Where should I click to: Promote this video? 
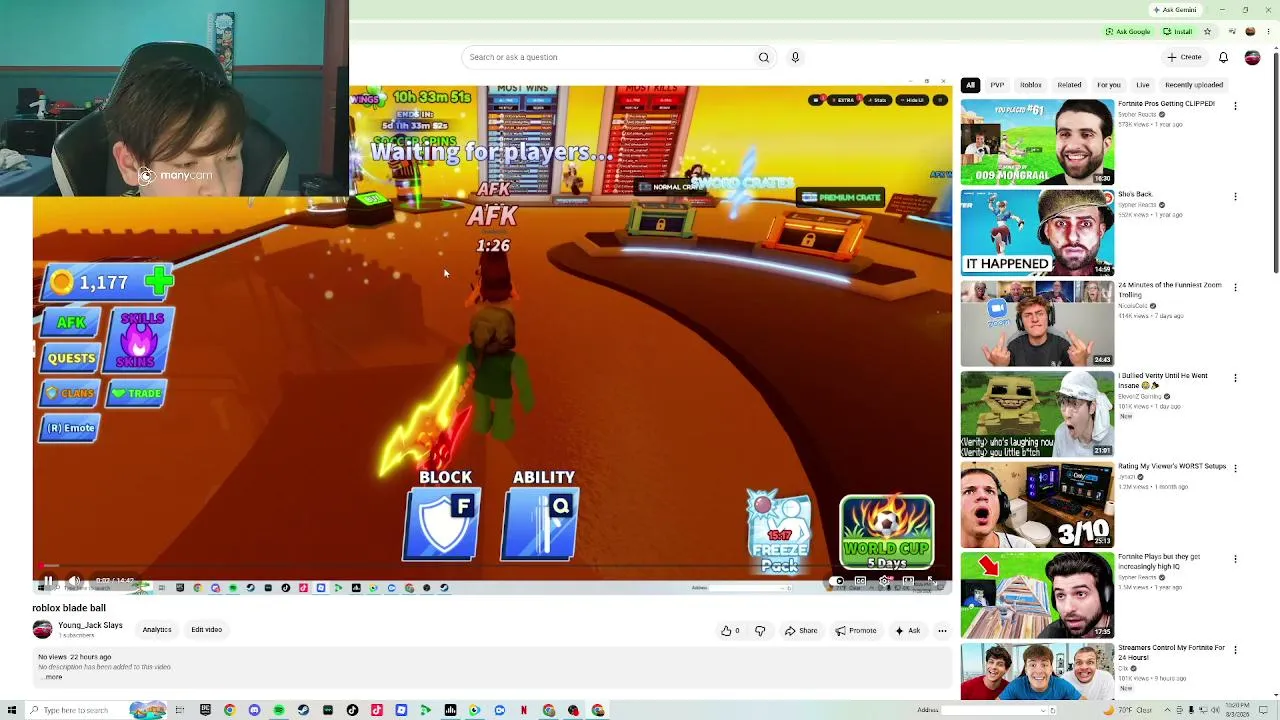[x=856, y=631]
